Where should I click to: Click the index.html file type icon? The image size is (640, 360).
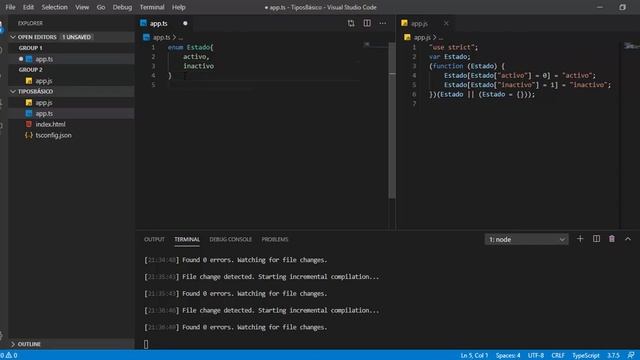29,124
